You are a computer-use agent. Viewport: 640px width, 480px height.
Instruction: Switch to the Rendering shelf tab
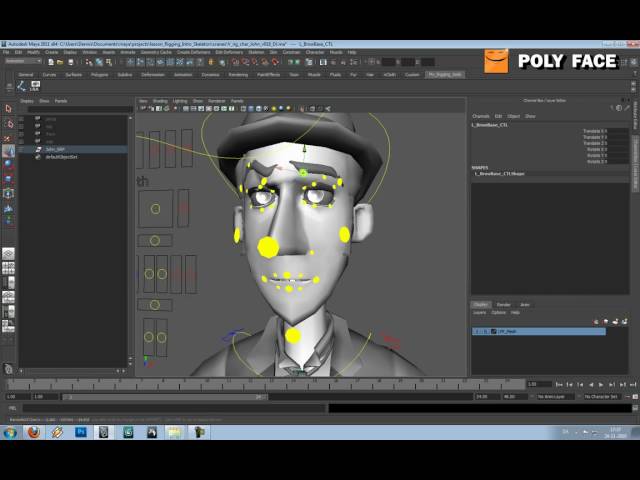click(238, 75)
